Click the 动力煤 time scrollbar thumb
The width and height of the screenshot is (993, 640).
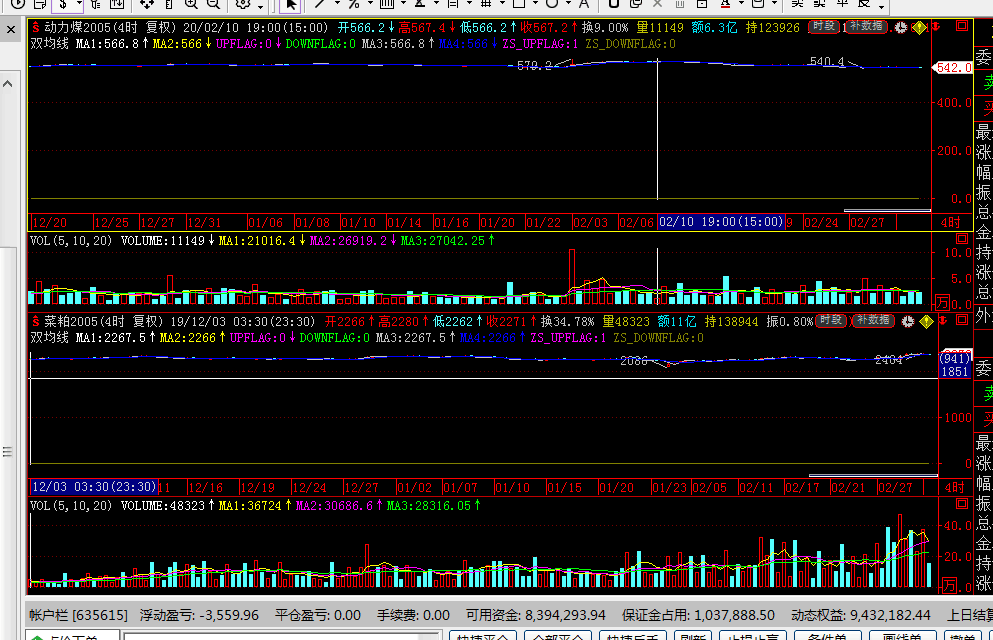(x=887, y=211)
